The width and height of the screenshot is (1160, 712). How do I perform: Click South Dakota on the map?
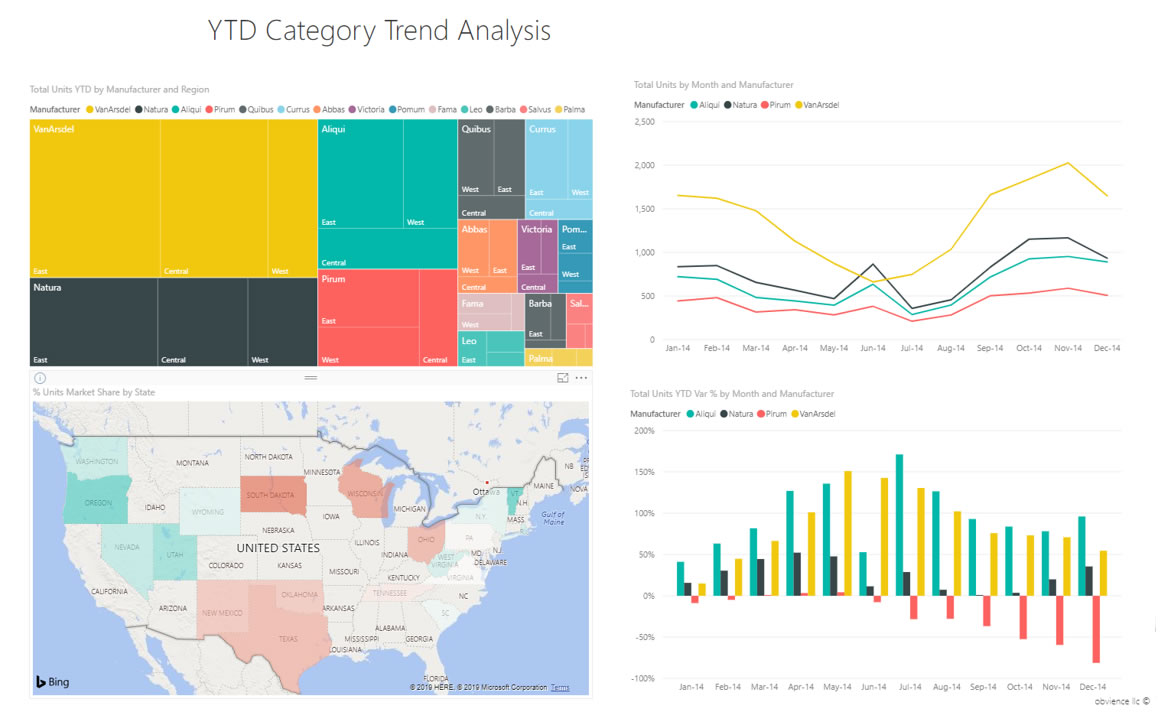coord(270,494)
